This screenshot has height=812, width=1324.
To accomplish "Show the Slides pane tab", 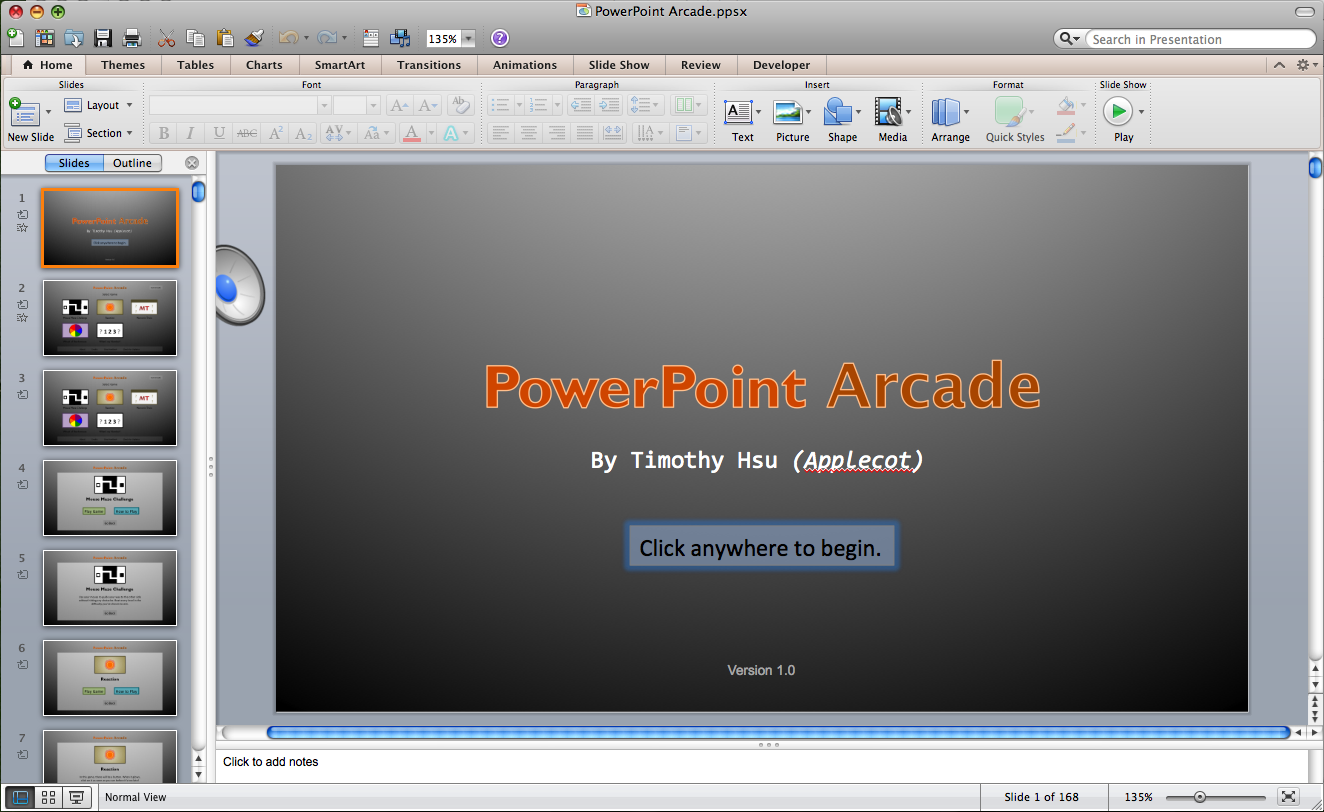I will (74, 163).
